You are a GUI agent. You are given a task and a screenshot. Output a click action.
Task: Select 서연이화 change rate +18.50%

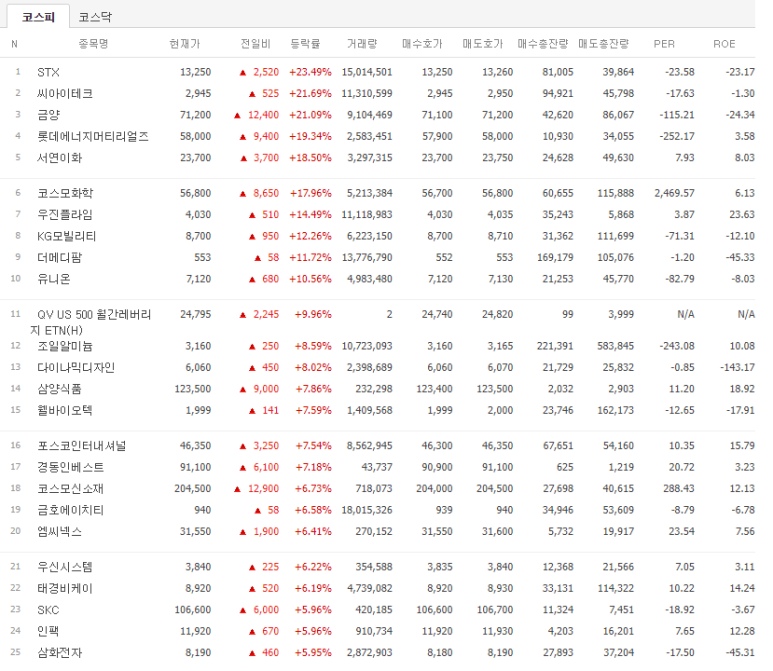coord(311,158)
